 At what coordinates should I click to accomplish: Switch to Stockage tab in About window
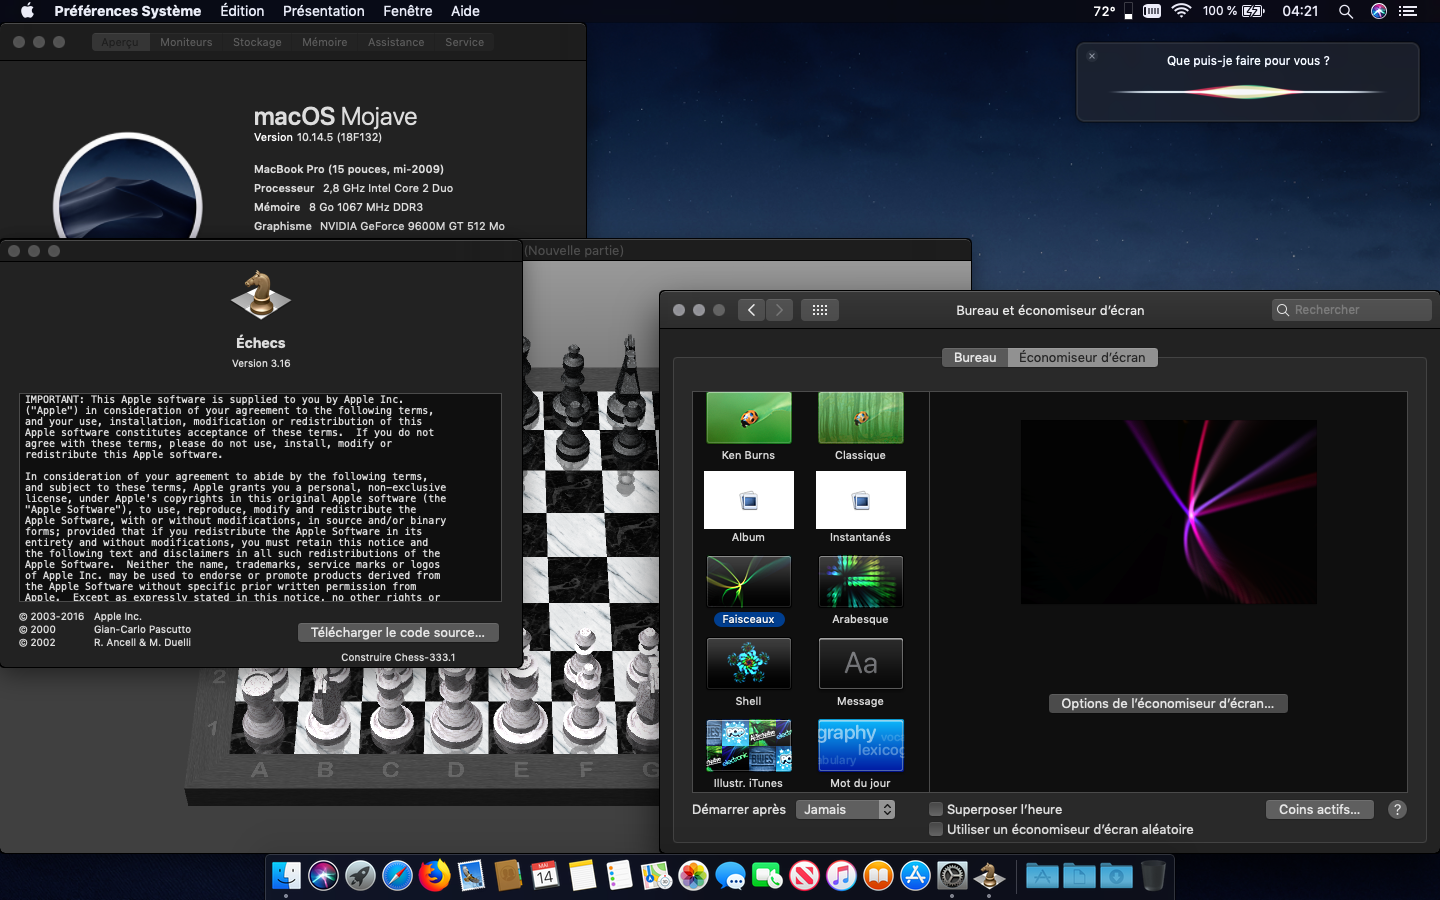click(x=257, y=42)
